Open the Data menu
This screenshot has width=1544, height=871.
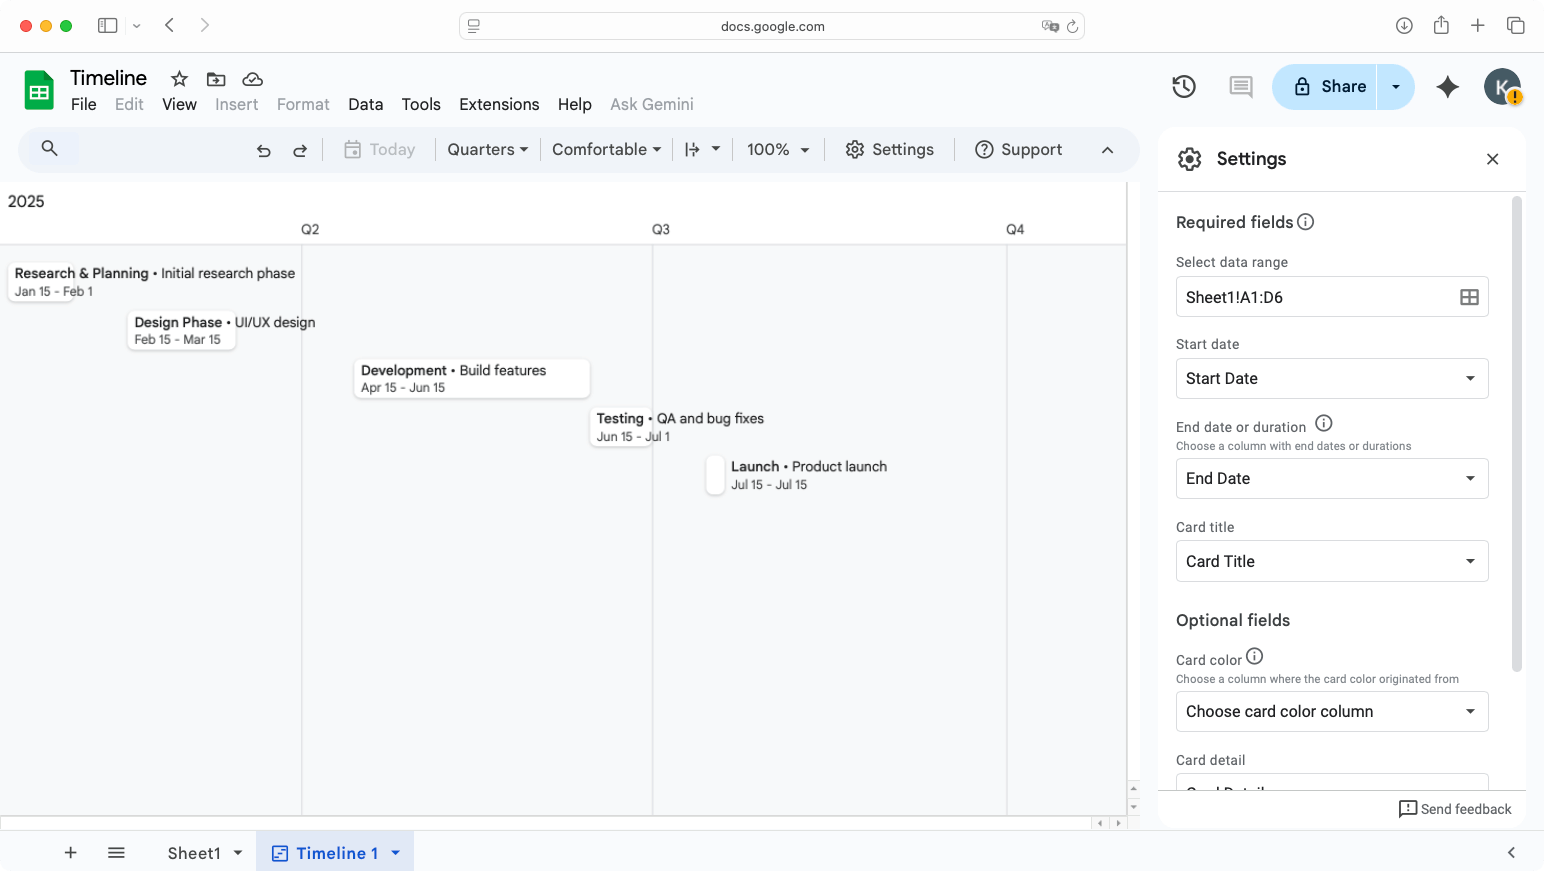coord(366,104)
